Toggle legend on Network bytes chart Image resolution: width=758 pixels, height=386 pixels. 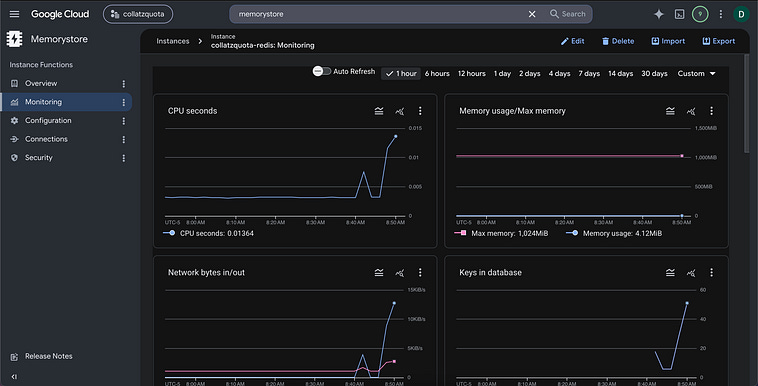coord(379,272)
